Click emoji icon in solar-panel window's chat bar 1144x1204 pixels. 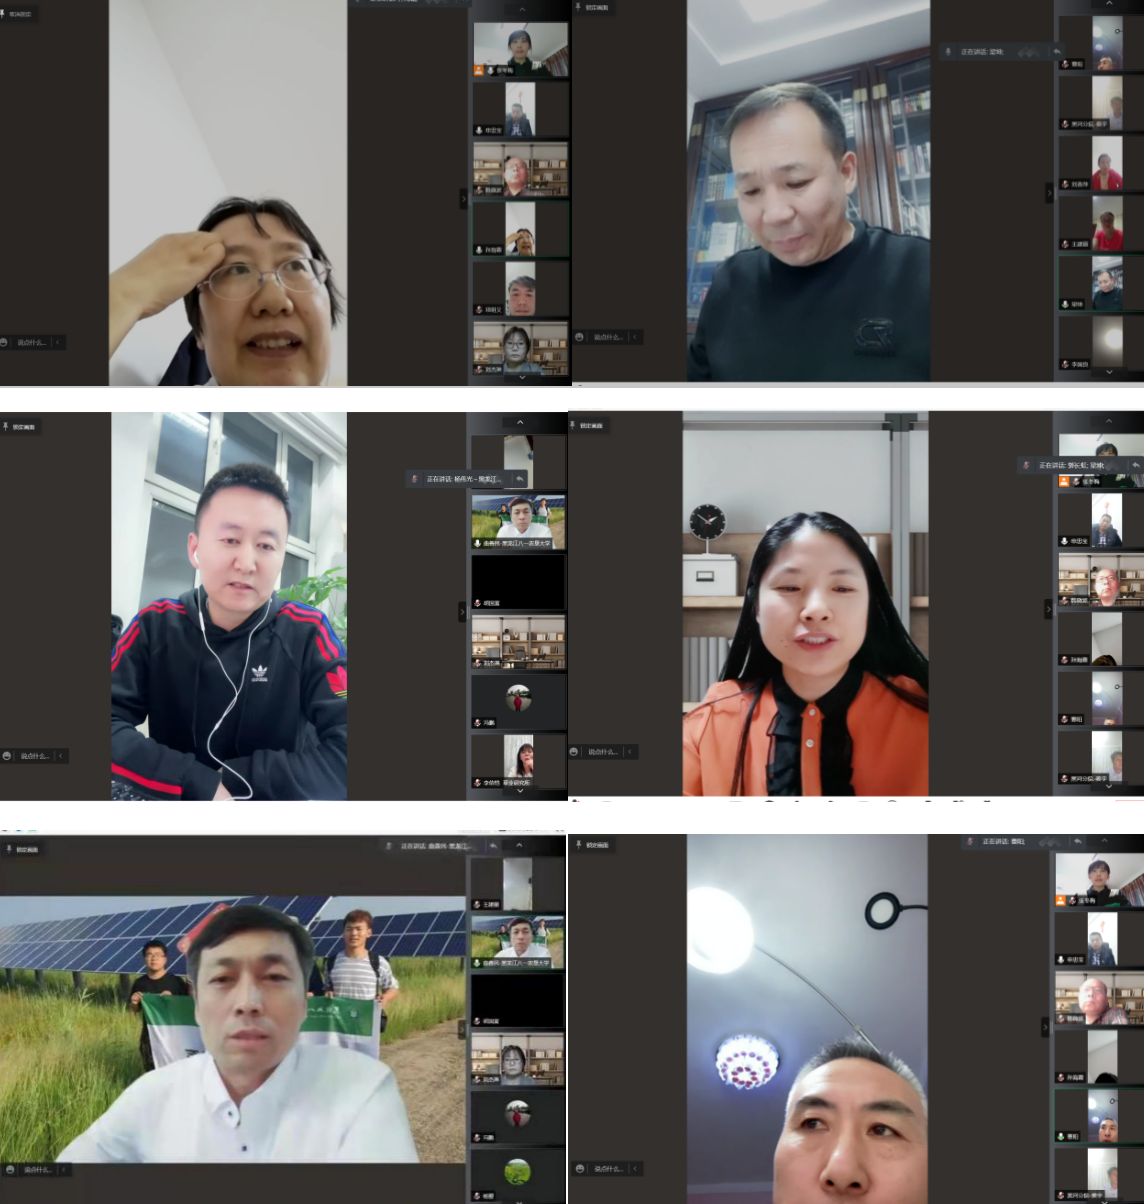(10, 1169)
